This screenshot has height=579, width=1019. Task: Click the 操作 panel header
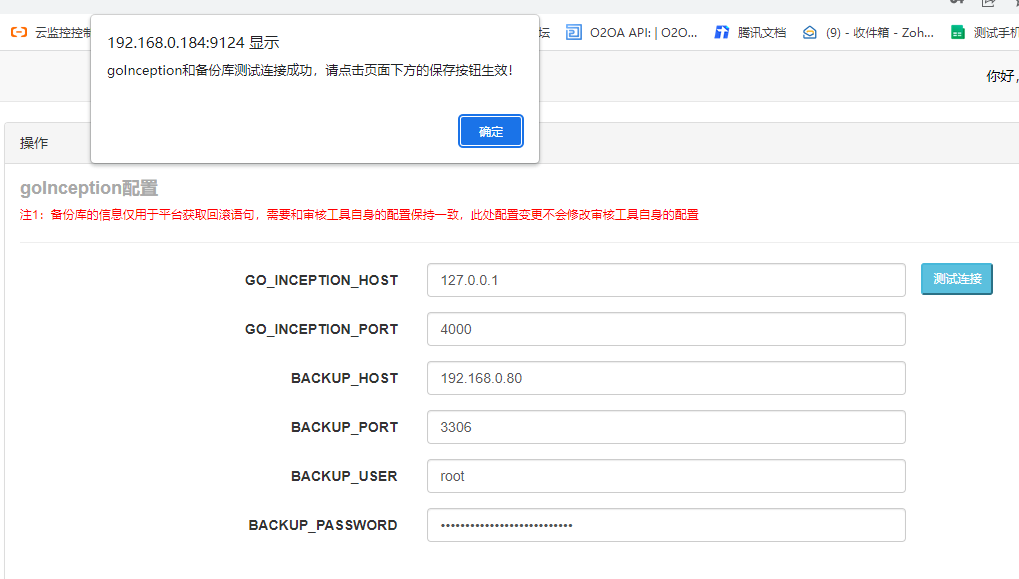pyautogui.click(x=34, y=143)
